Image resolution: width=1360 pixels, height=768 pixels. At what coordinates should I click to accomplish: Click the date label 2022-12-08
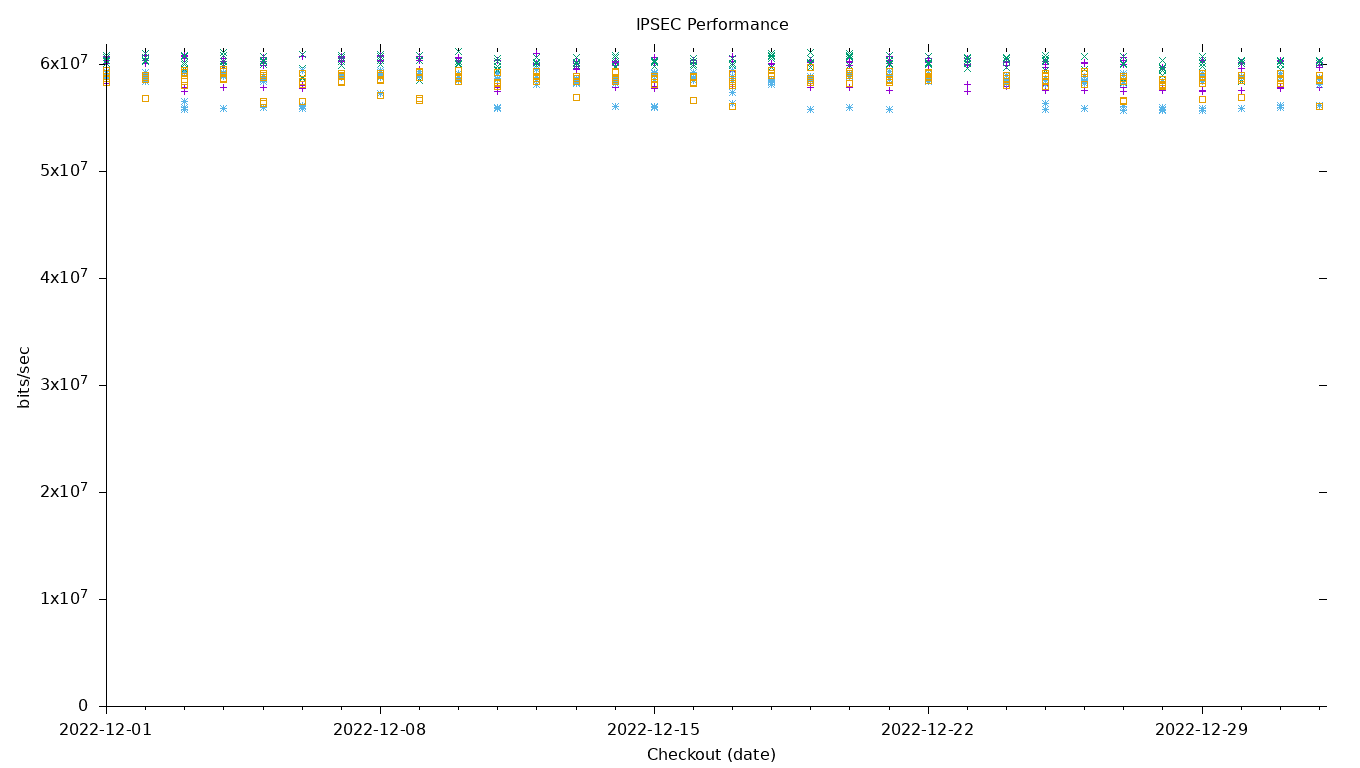tap(380, 730)
